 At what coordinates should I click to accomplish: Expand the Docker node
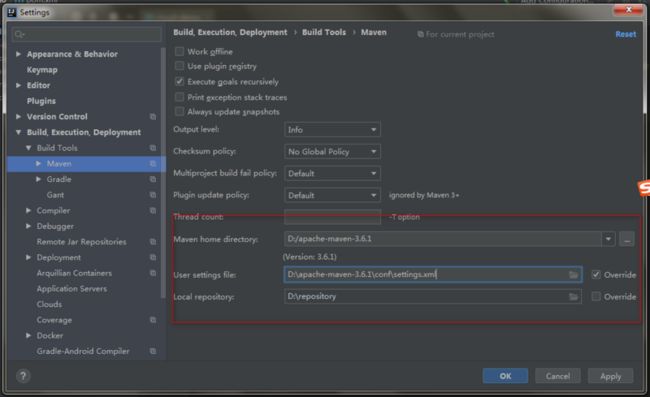[x=29, y=336]
